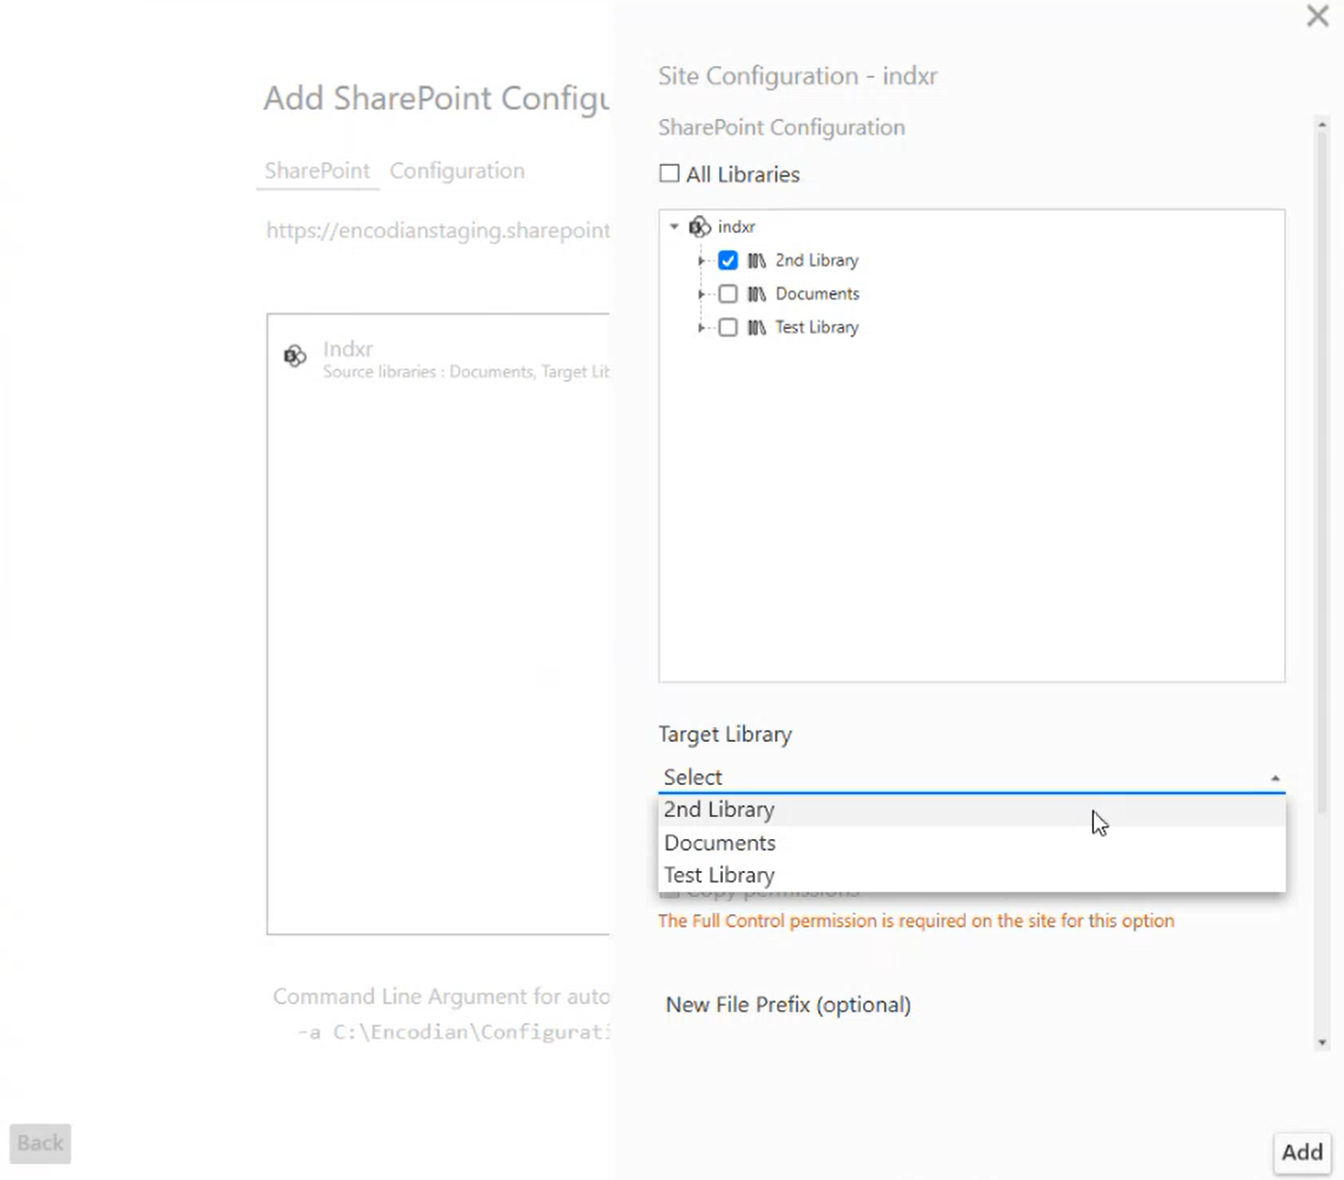Click the 2nd Library books icon

click(x=757, y=261)
